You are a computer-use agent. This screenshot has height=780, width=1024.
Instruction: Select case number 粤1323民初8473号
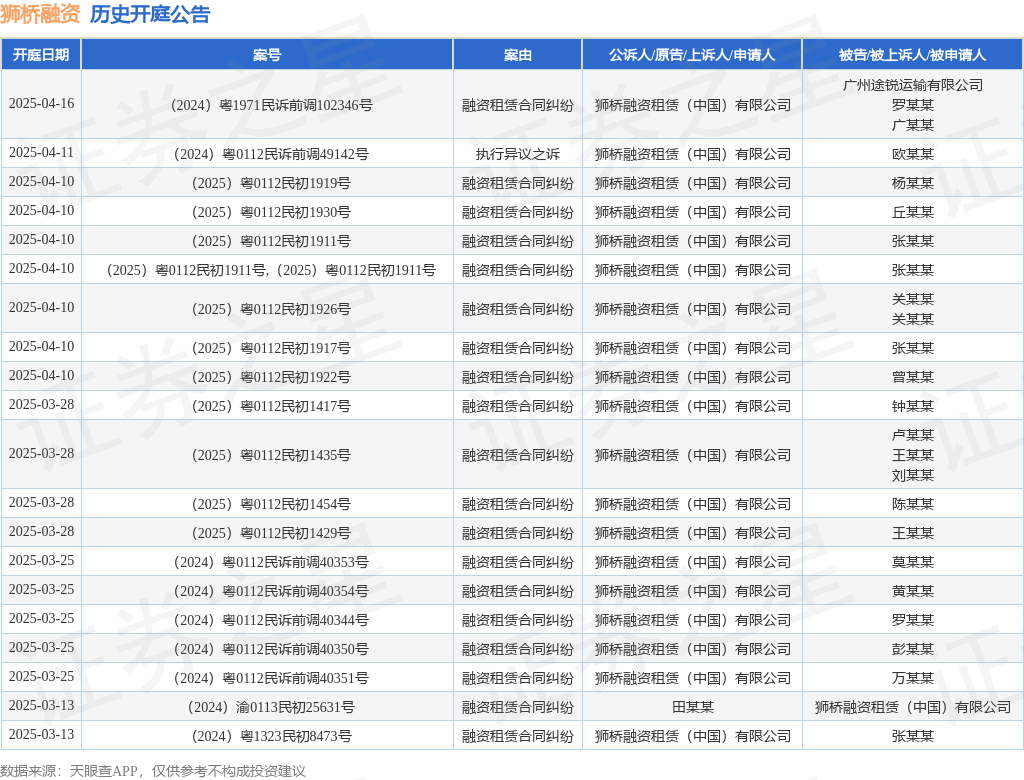[271, 736]
